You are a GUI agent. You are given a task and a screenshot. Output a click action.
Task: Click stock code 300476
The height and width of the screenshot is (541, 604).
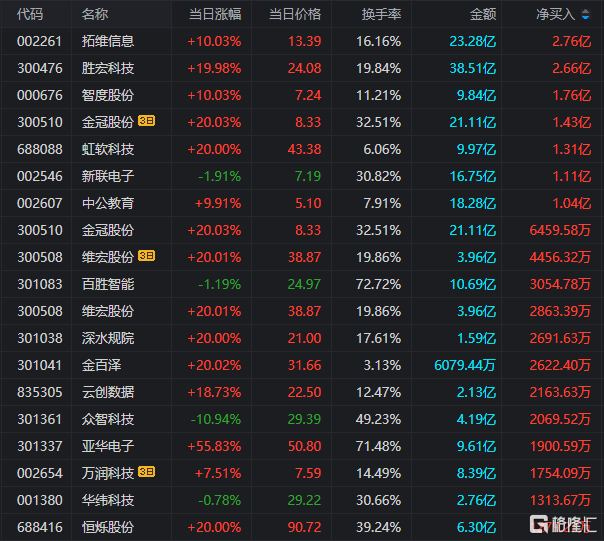tap(40, 68)
